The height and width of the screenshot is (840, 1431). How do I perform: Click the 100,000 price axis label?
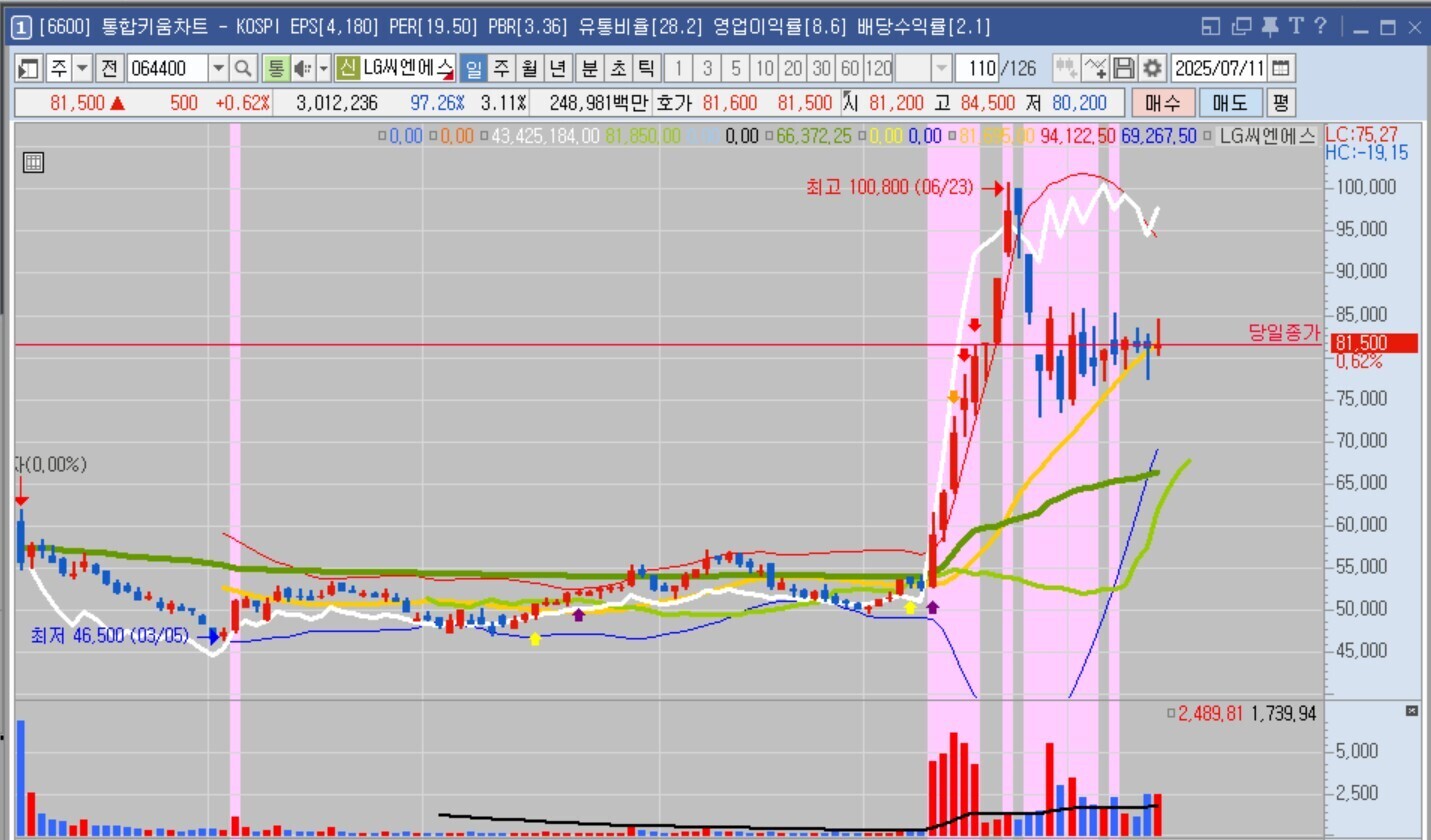[1364, 187]
